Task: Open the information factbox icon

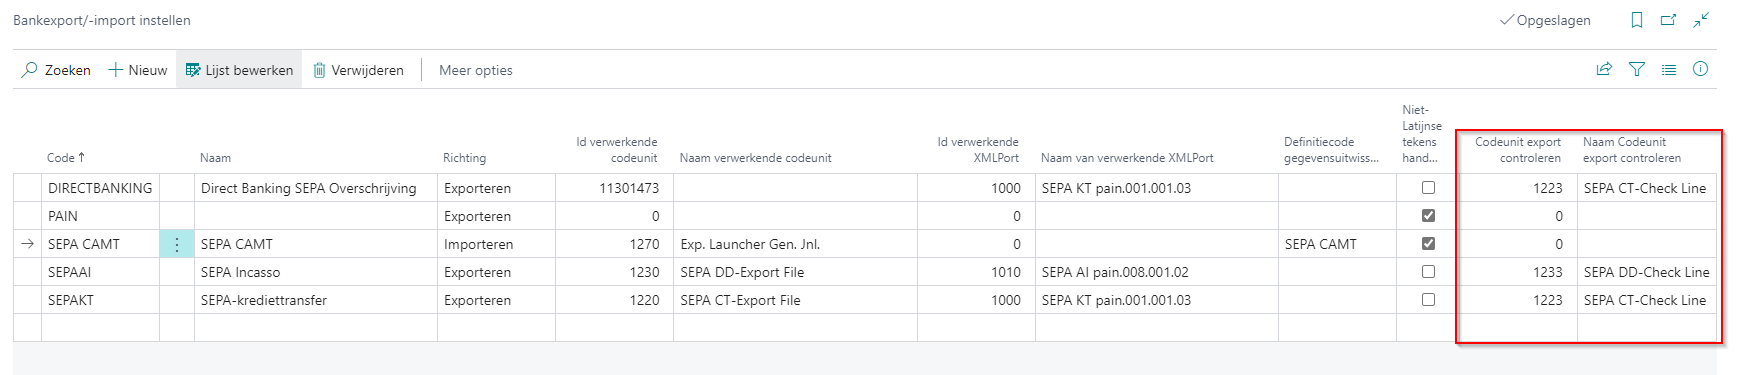Action: [1700, 69]
